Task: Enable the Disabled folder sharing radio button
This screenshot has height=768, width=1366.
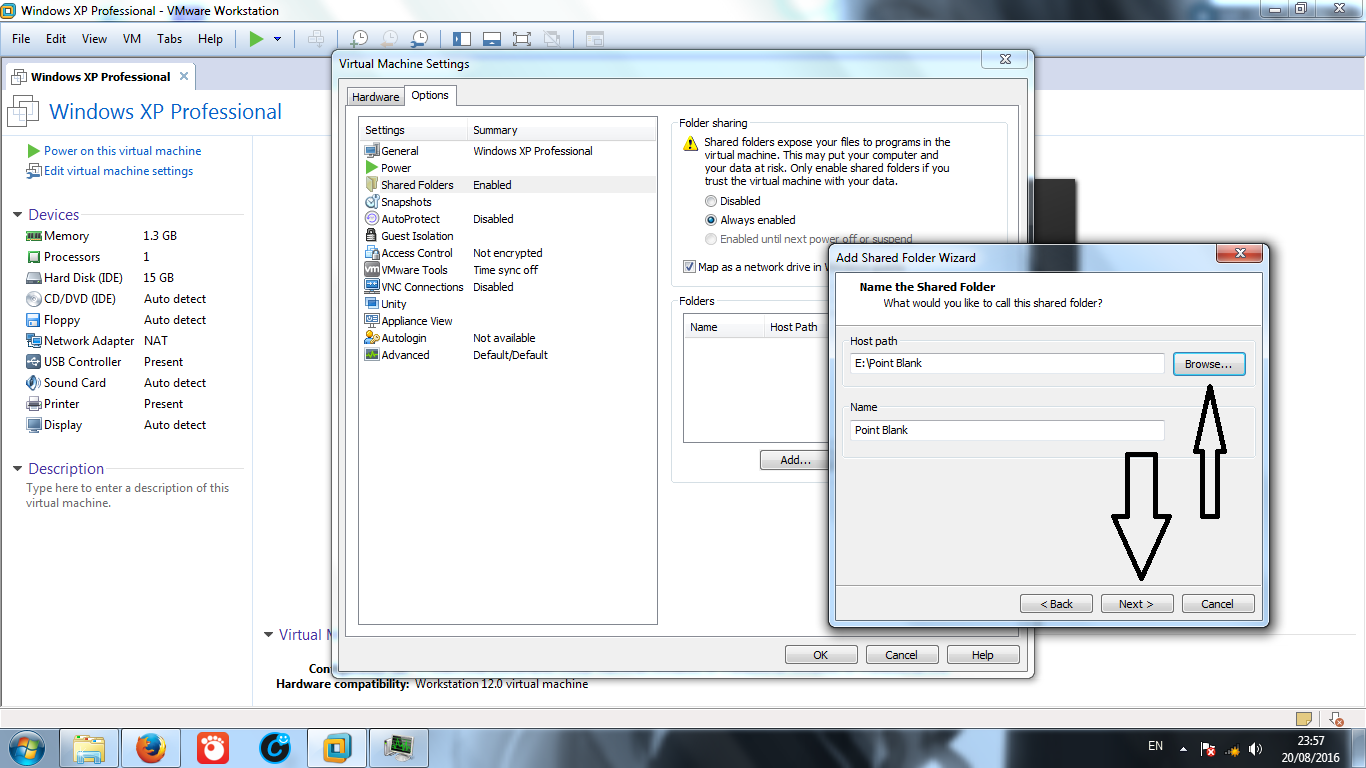Action: coord(711,201)
